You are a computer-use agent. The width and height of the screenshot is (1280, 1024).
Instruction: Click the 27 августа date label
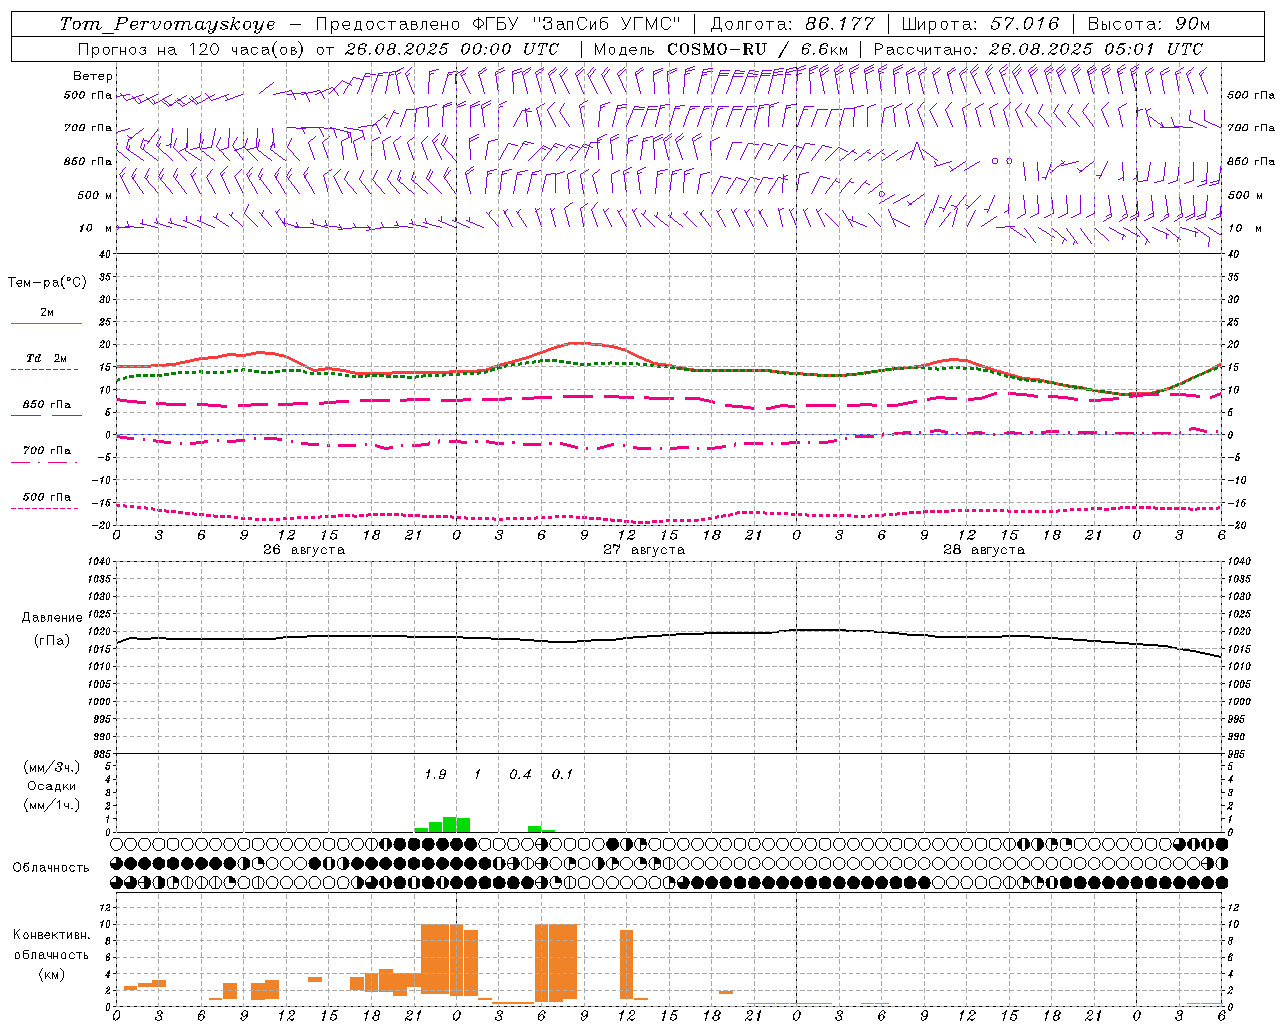pos(643,550)
